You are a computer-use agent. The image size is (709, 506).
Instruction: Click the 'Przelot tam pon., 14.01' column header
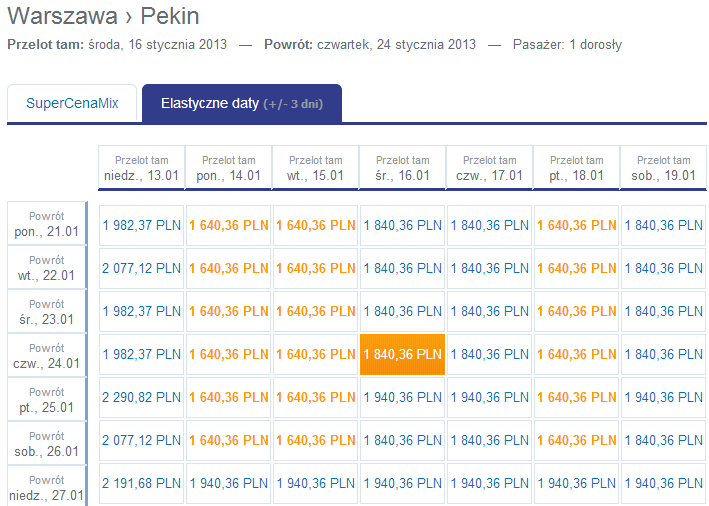tap(228, 168)
